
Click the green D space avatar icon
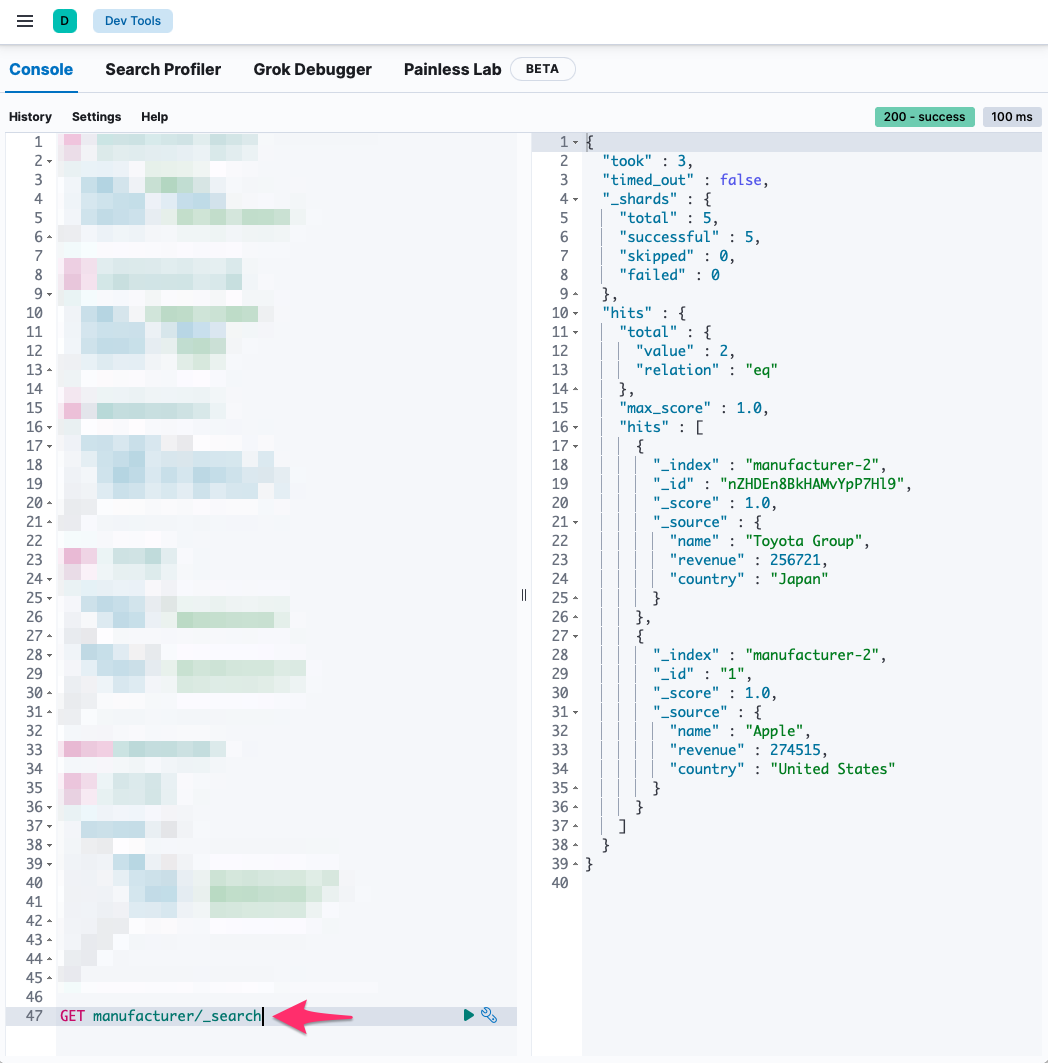[x=64, y=20]
